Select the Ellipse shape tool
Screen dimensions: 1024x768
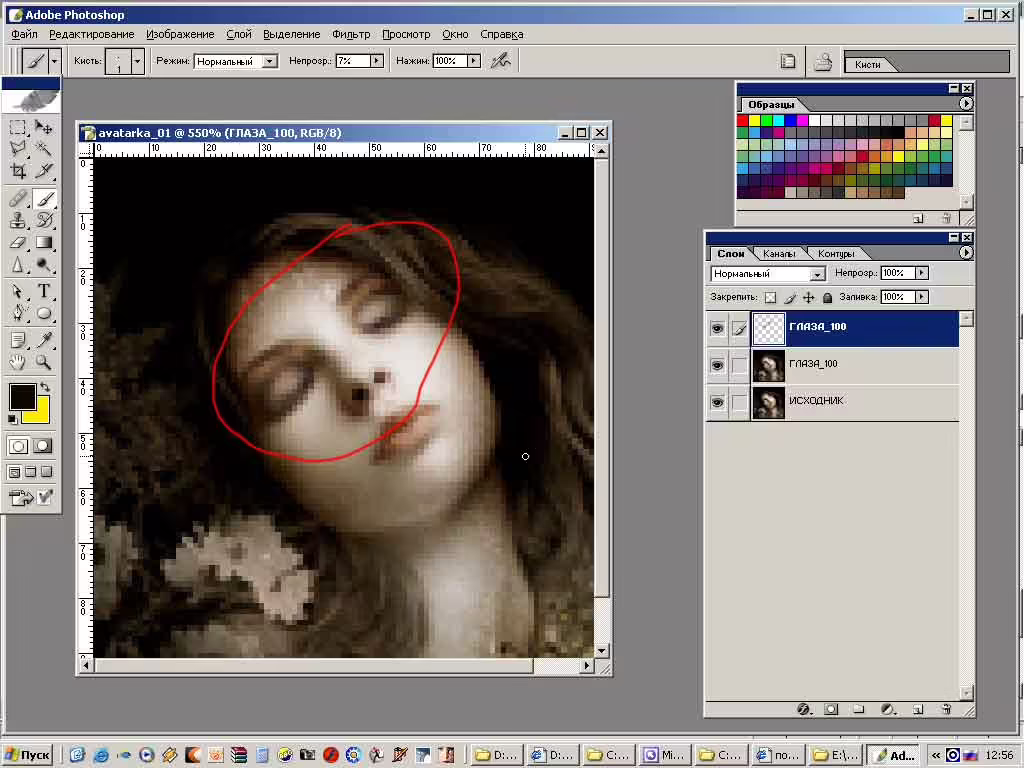(44, 313)
